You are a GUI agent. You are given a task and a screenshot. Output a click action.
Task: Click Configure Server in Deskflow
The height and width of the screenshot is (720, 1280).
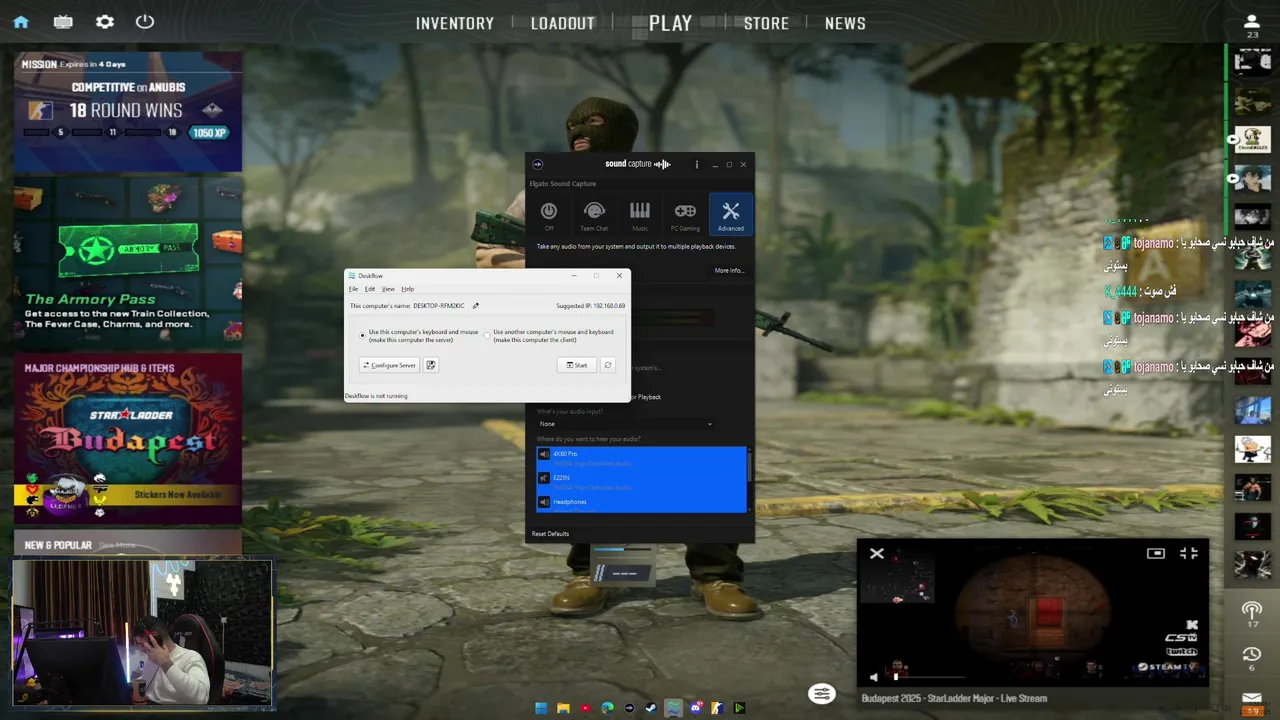pyautogui.click(x=389, y=365)
